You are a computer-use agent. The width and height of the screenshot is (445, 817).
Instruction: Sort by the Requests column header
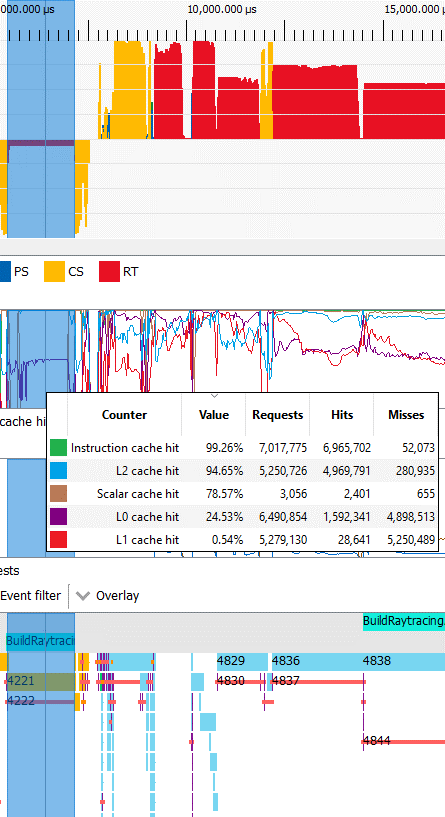pos(278,415)
